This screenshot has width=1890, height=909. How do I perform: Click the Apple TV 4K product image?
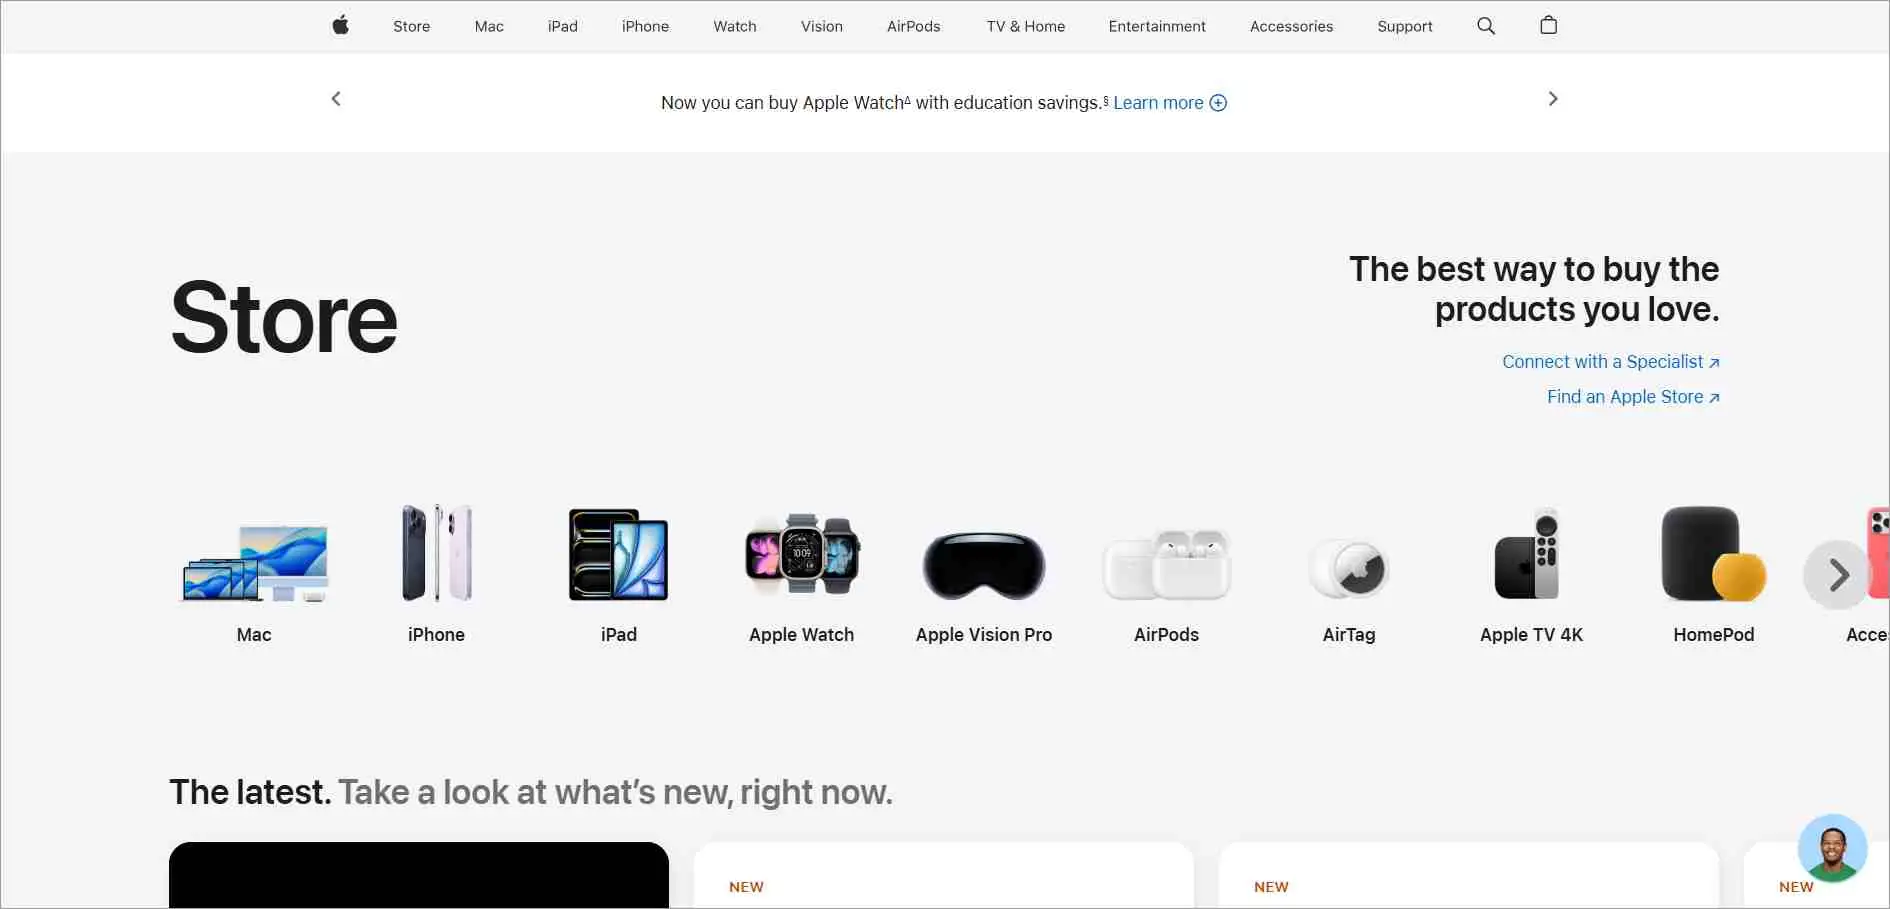tap(1528, 554)
